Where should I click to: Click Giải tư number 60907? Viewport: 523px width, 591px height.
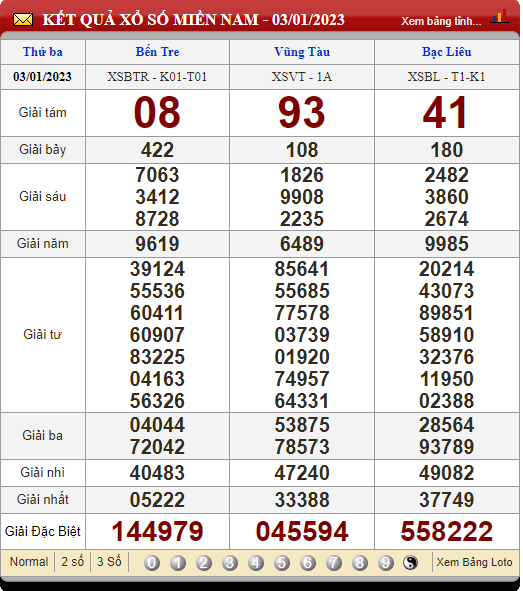157,335
